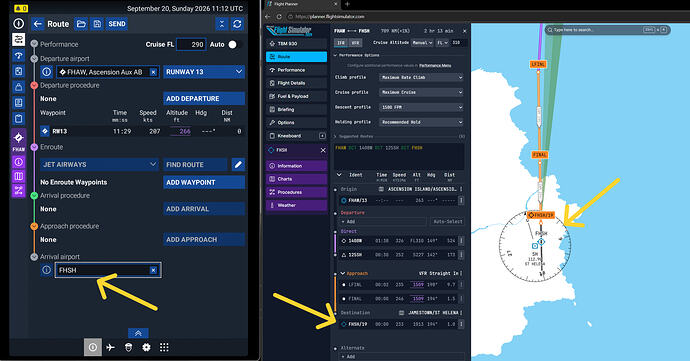Click the Cruise FL 290 input field
The height and width of the screenshot is (361, 690).
[191, 44]
